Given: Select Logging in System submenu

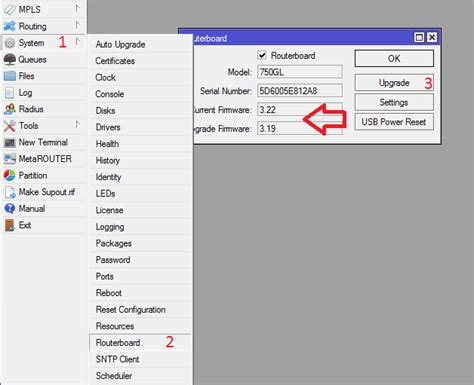Looking at the screenshot, I should pyautogui.click(x=140, y=227).
